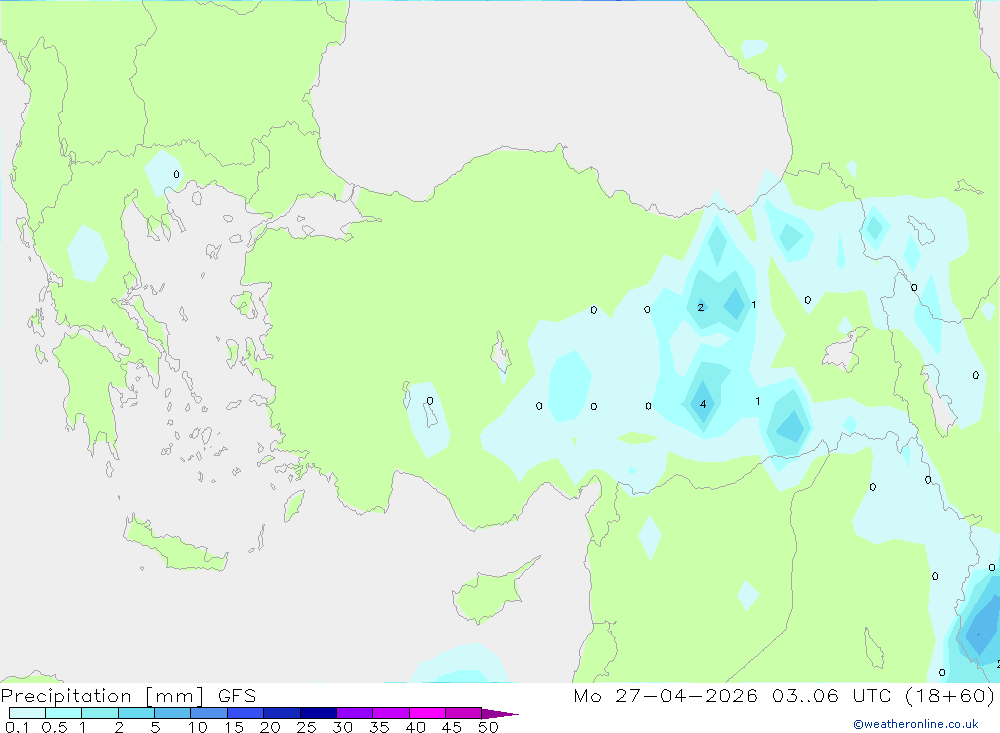Click the "GFS" model label
The height and width of the screenshot is (733, 1000).
pos(237,695)
